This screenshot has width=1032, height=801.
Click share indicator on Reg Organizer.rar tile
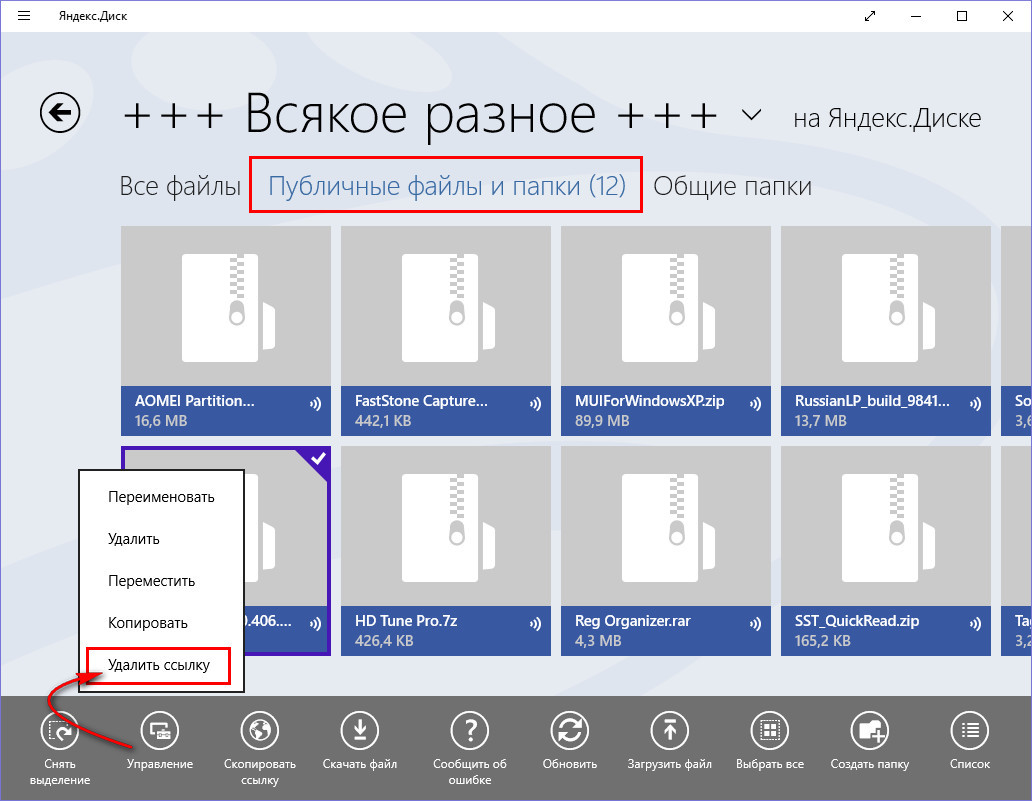pos(755,624)
